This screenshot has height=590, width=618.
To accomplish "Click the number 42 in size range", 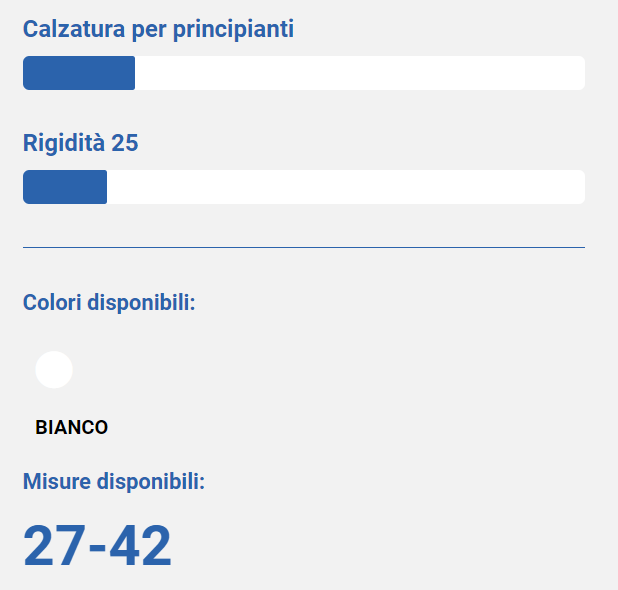I will pyautogui.click(x=140, y=545).
